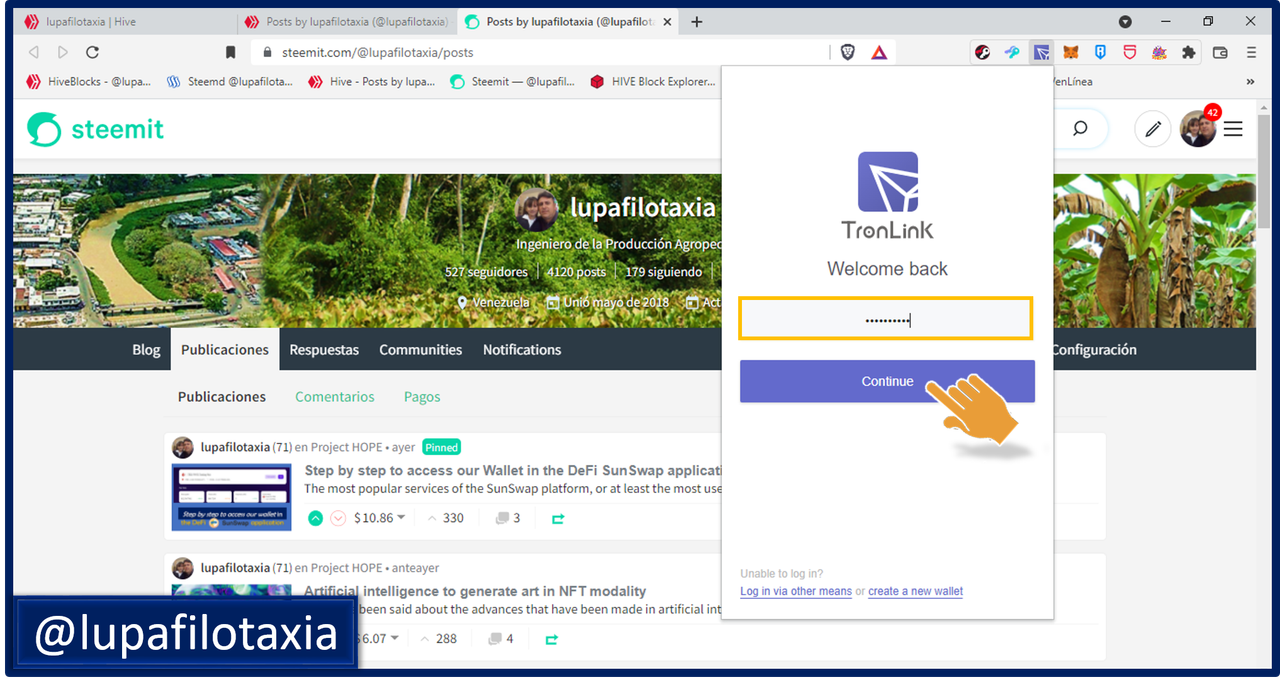
Task: Open the Notifications tab
Action: point(522,350)
